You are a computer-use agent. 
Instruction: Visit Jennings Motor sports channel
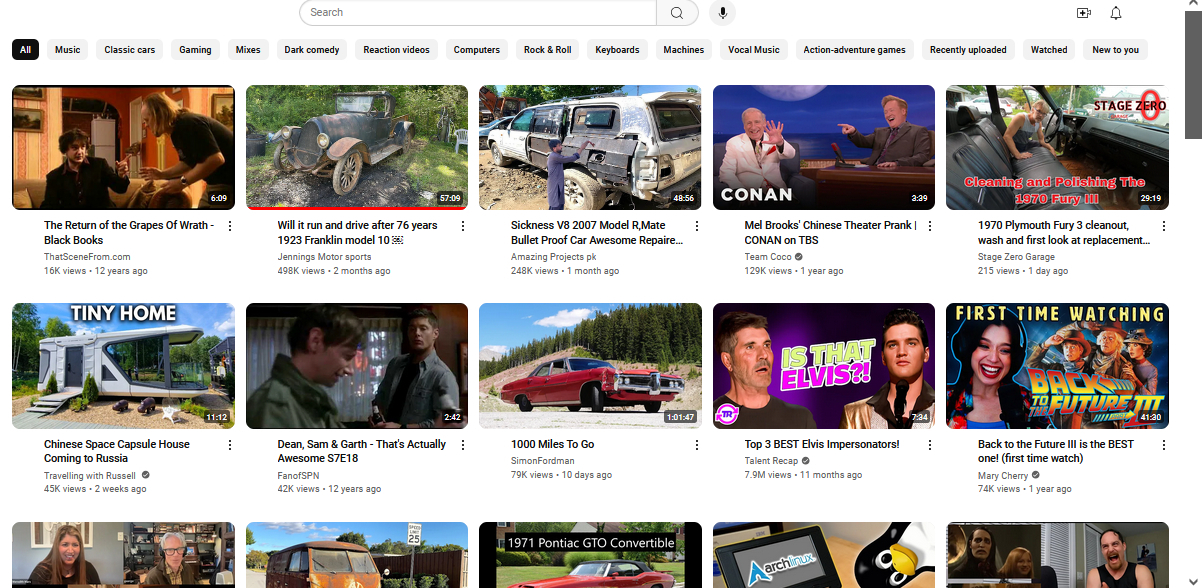click(324, 257)
